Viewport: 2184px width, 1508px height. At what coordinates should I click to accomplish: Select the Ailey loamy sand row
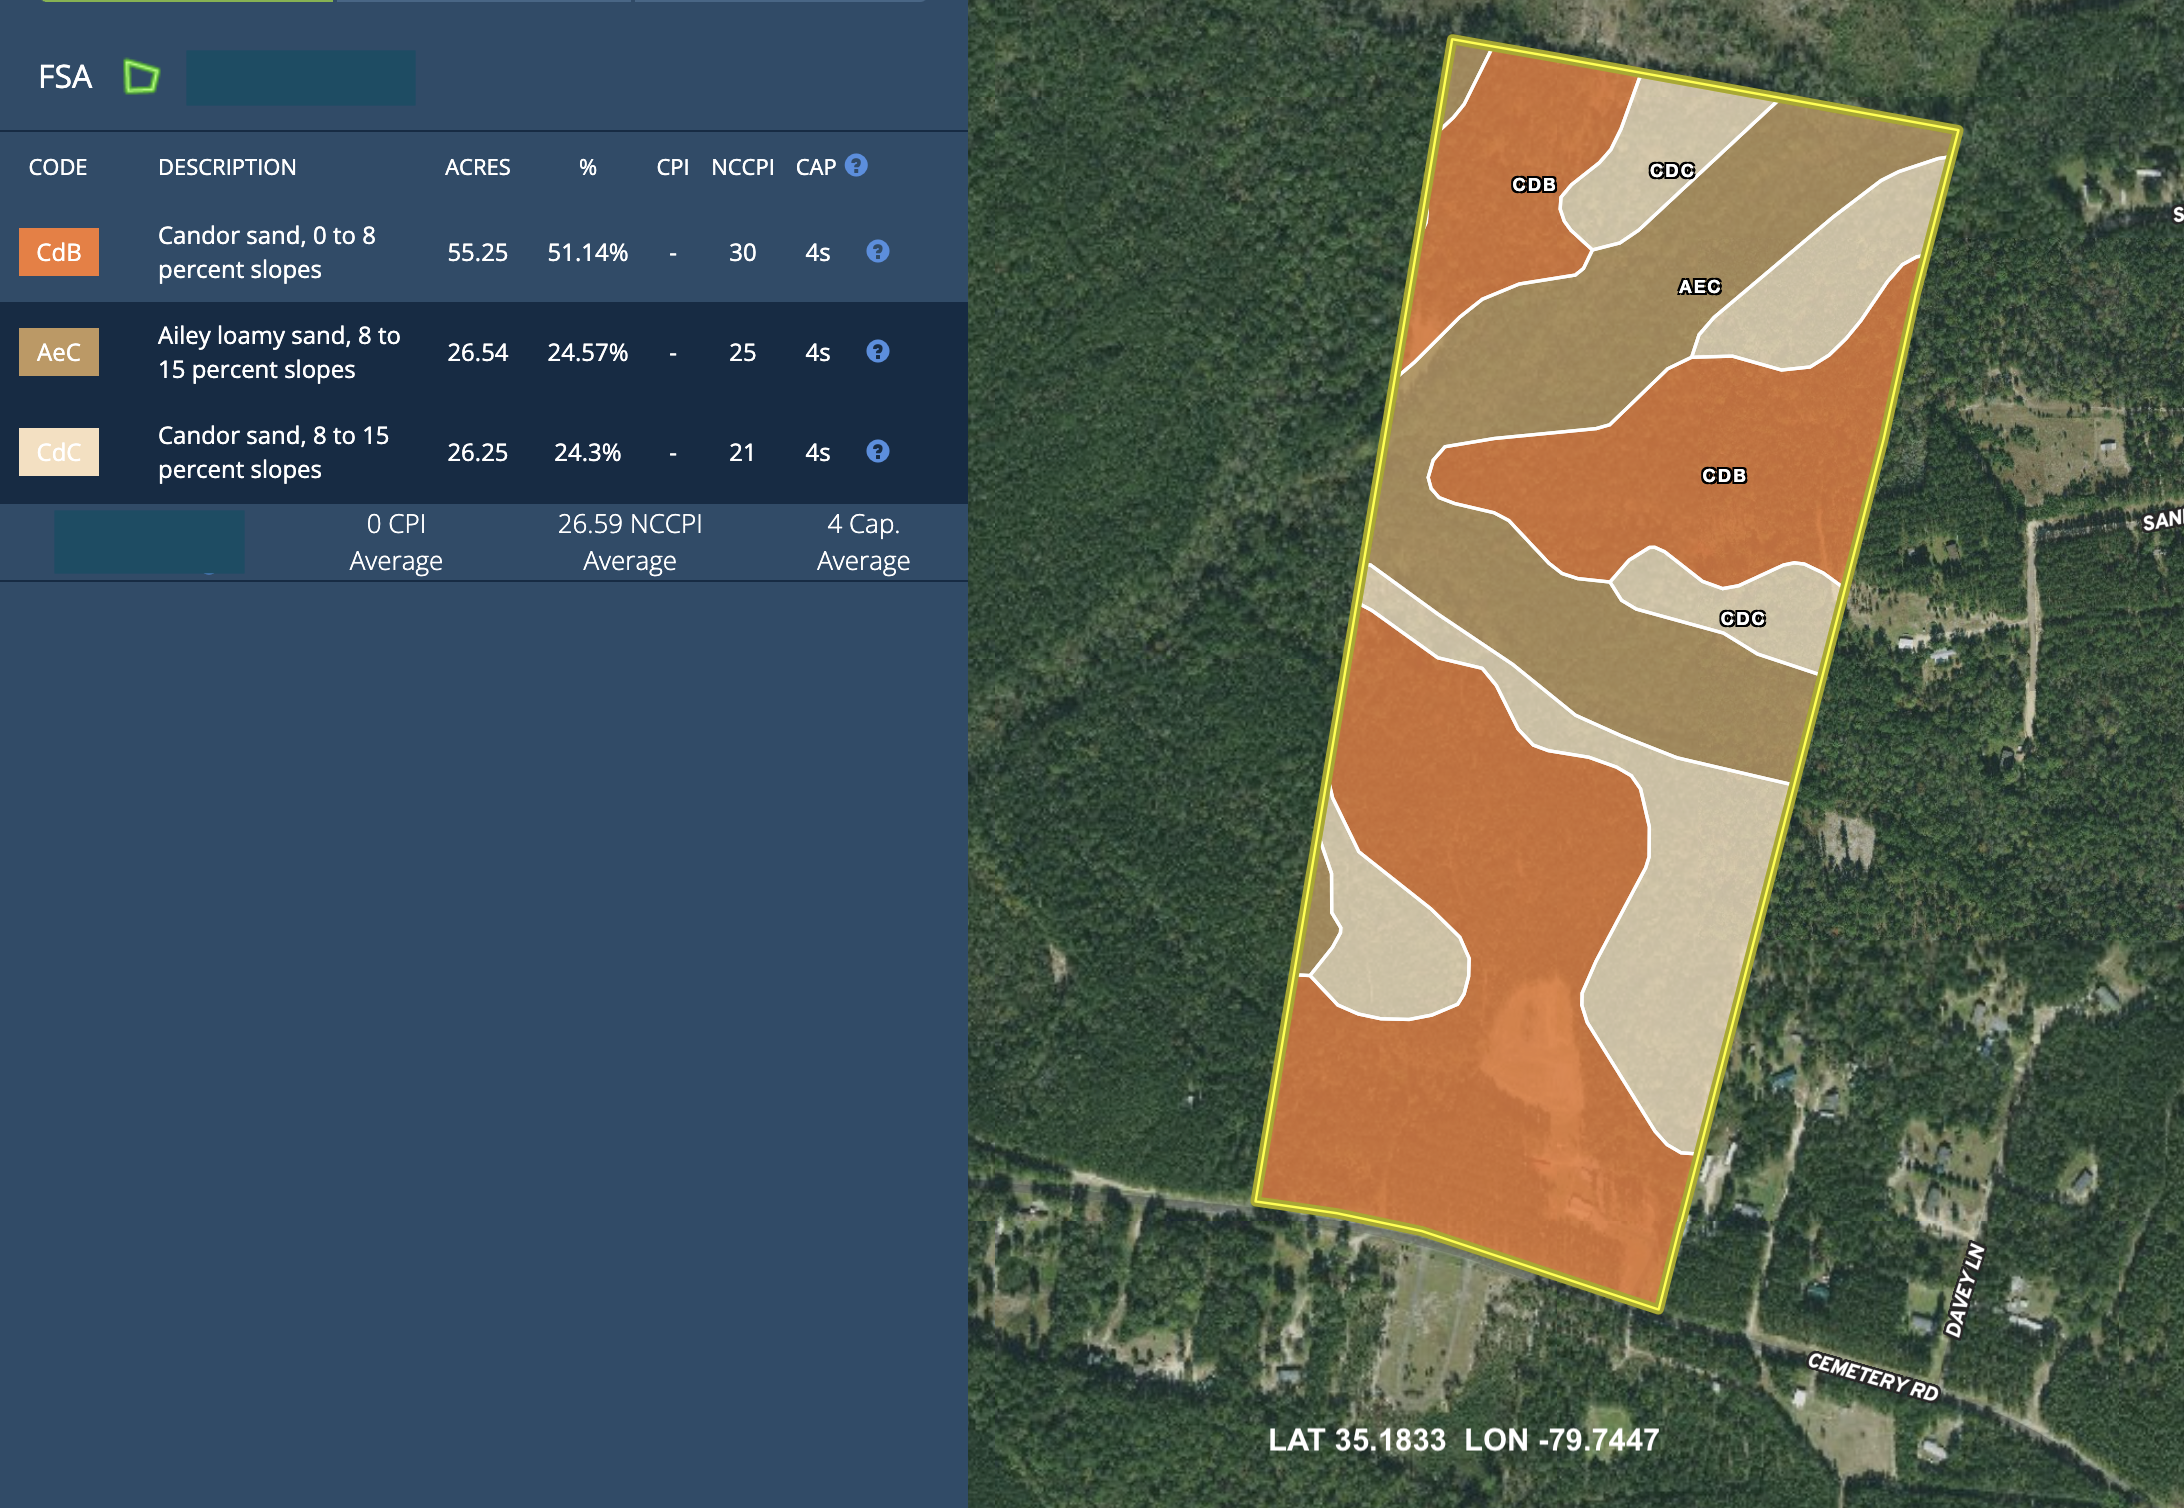point(279,352)
